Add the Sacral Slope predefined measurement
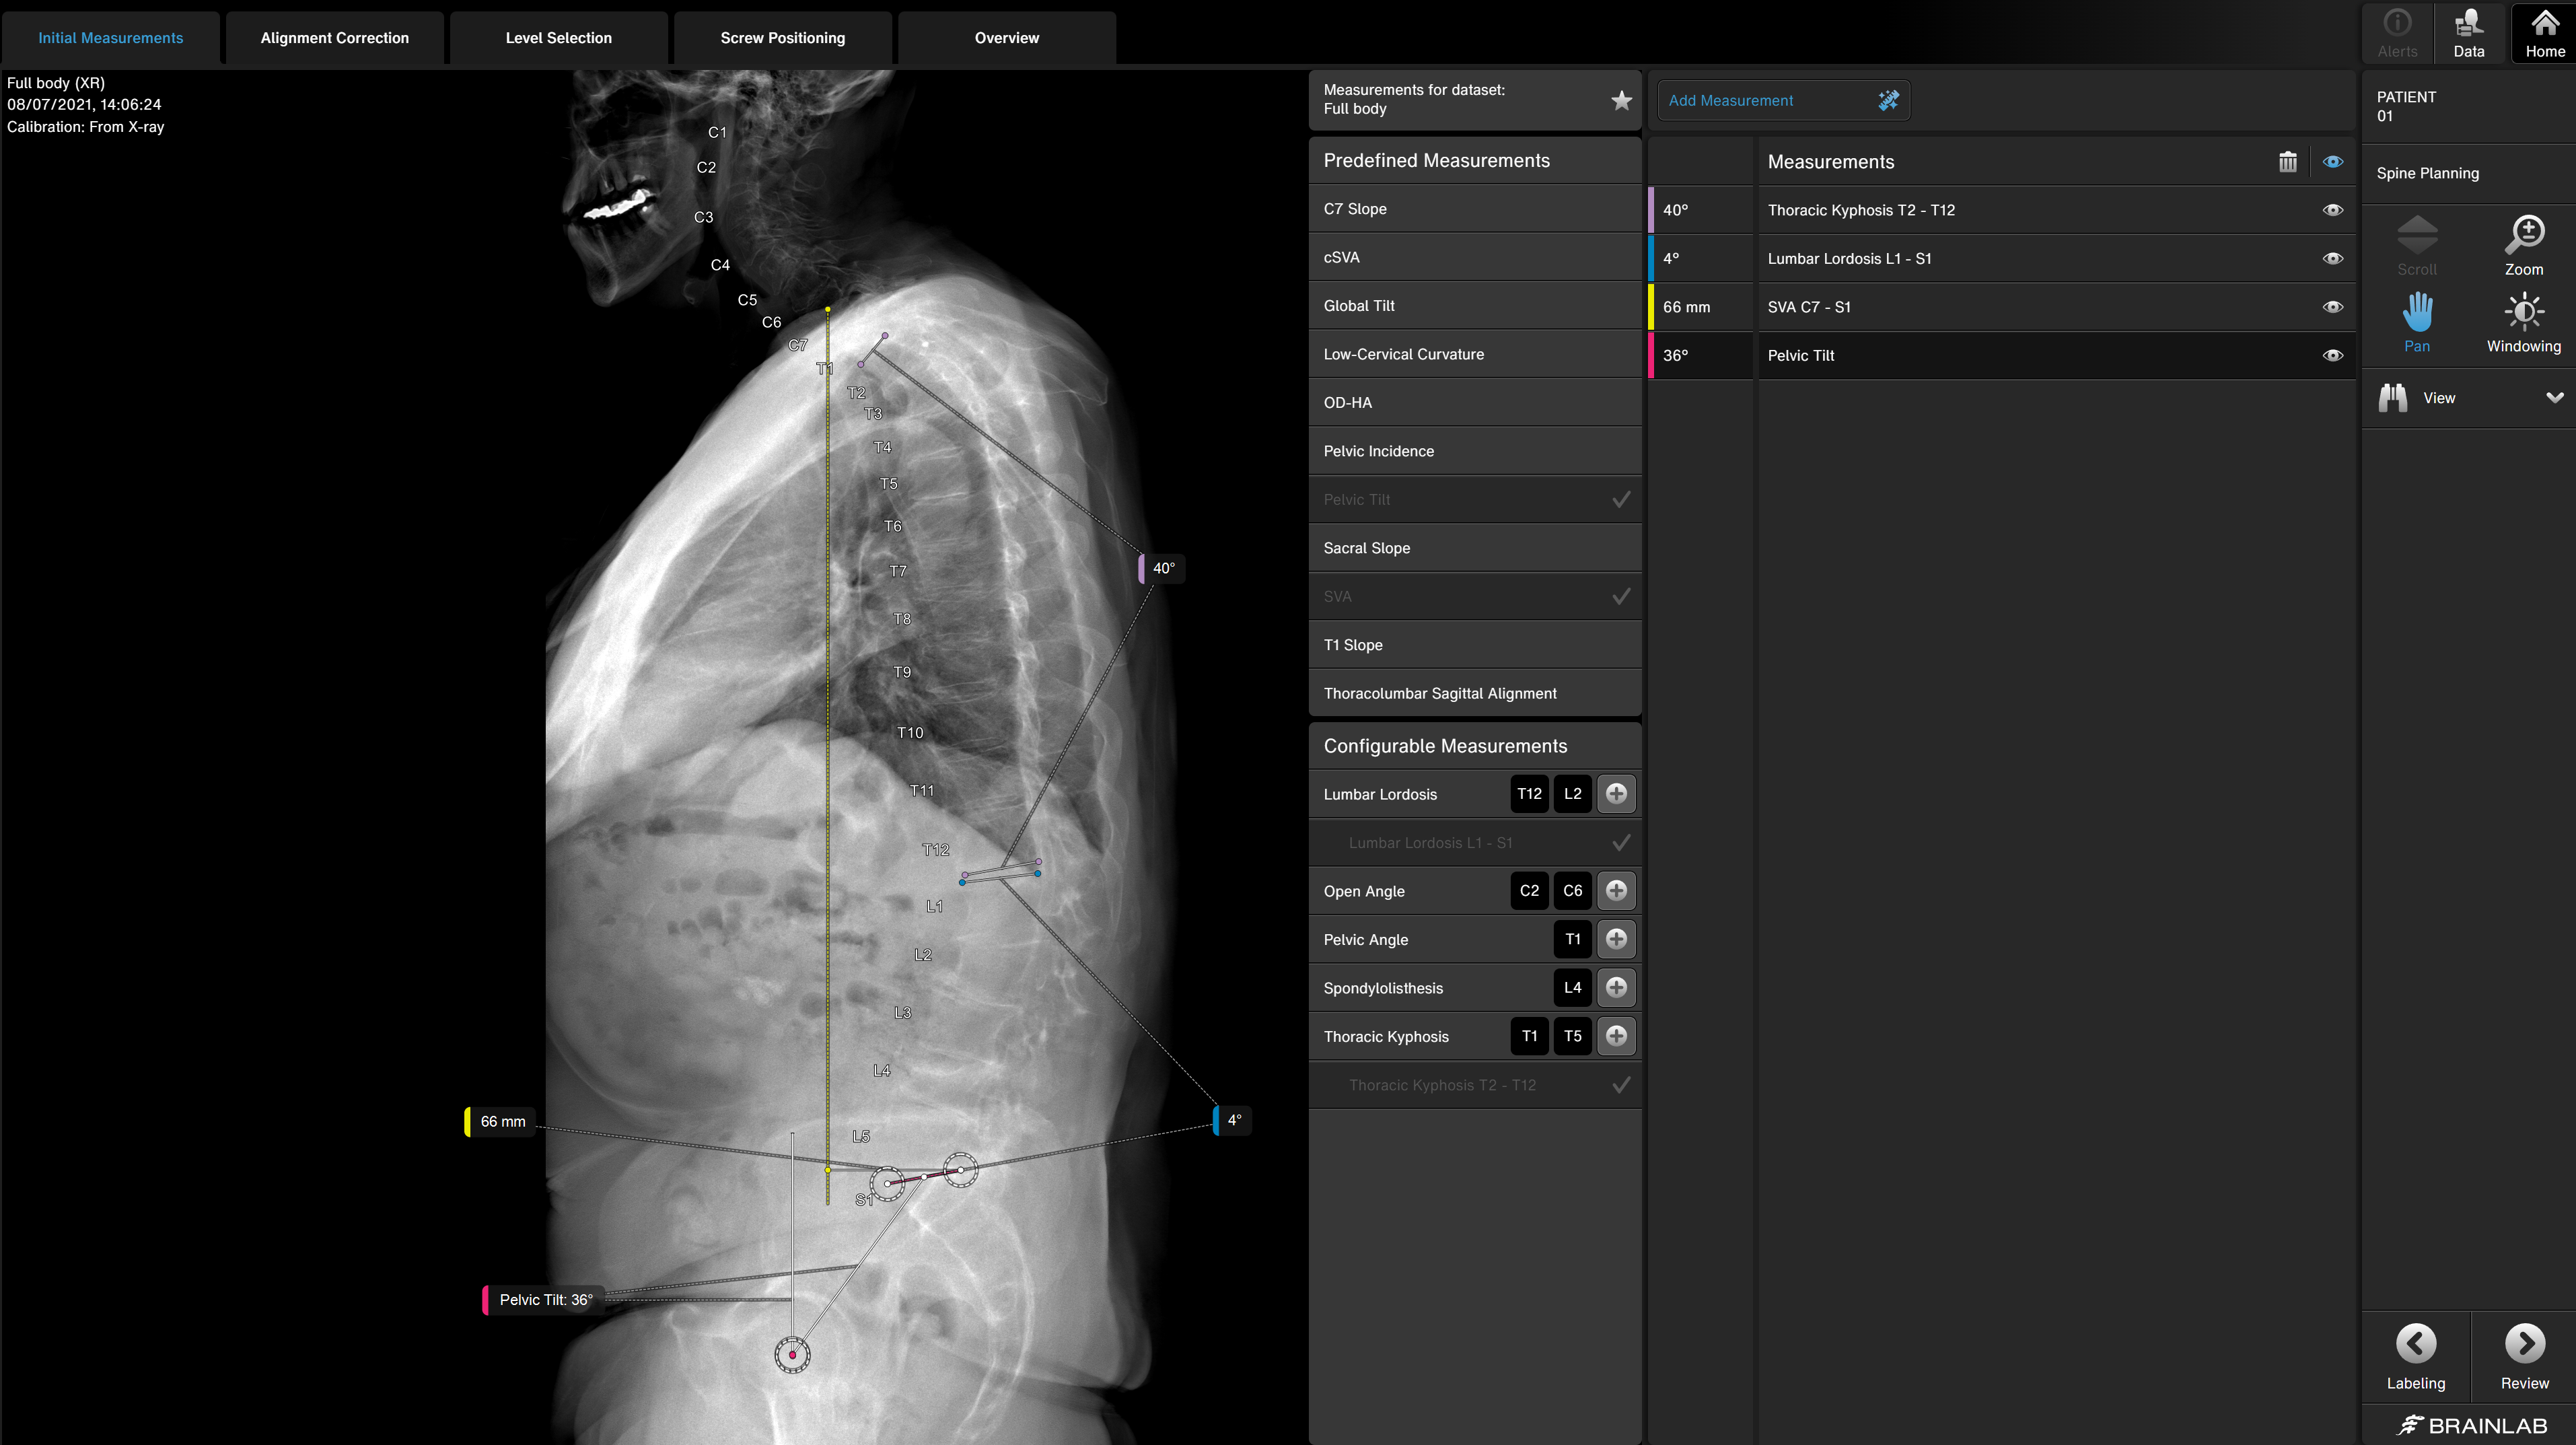 click(1474, 548)
